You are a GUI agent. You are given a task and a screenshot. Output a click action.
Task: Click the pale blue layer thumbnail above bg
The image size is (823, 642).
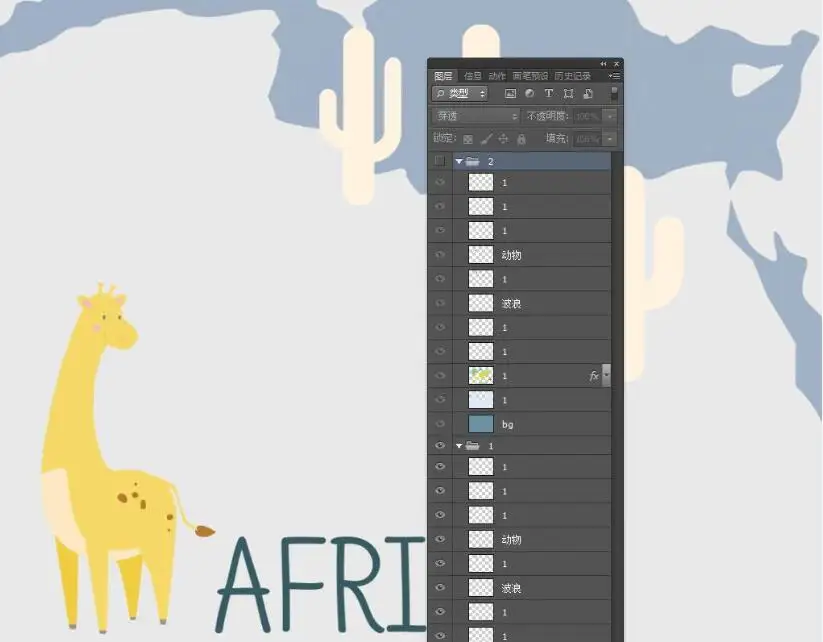[x=481, y=399]
